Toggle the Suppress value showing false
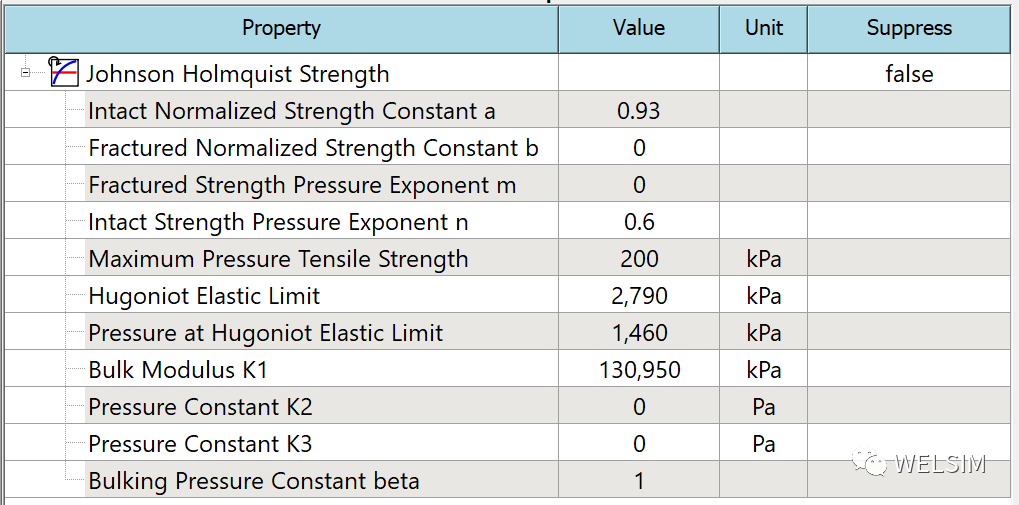The image size is (1019, 505). 909,73
